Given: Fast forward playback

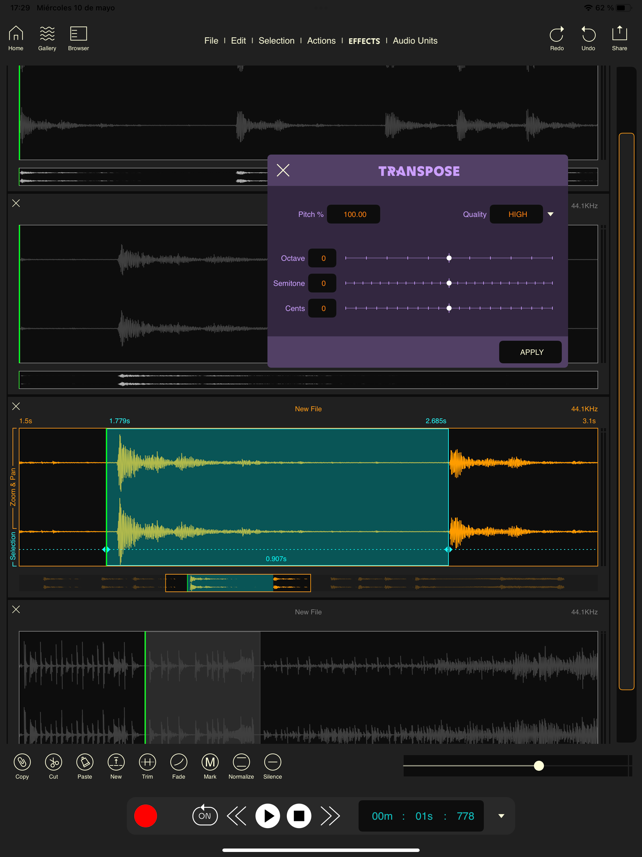Looking at the screenshot, I should (330, 816).
